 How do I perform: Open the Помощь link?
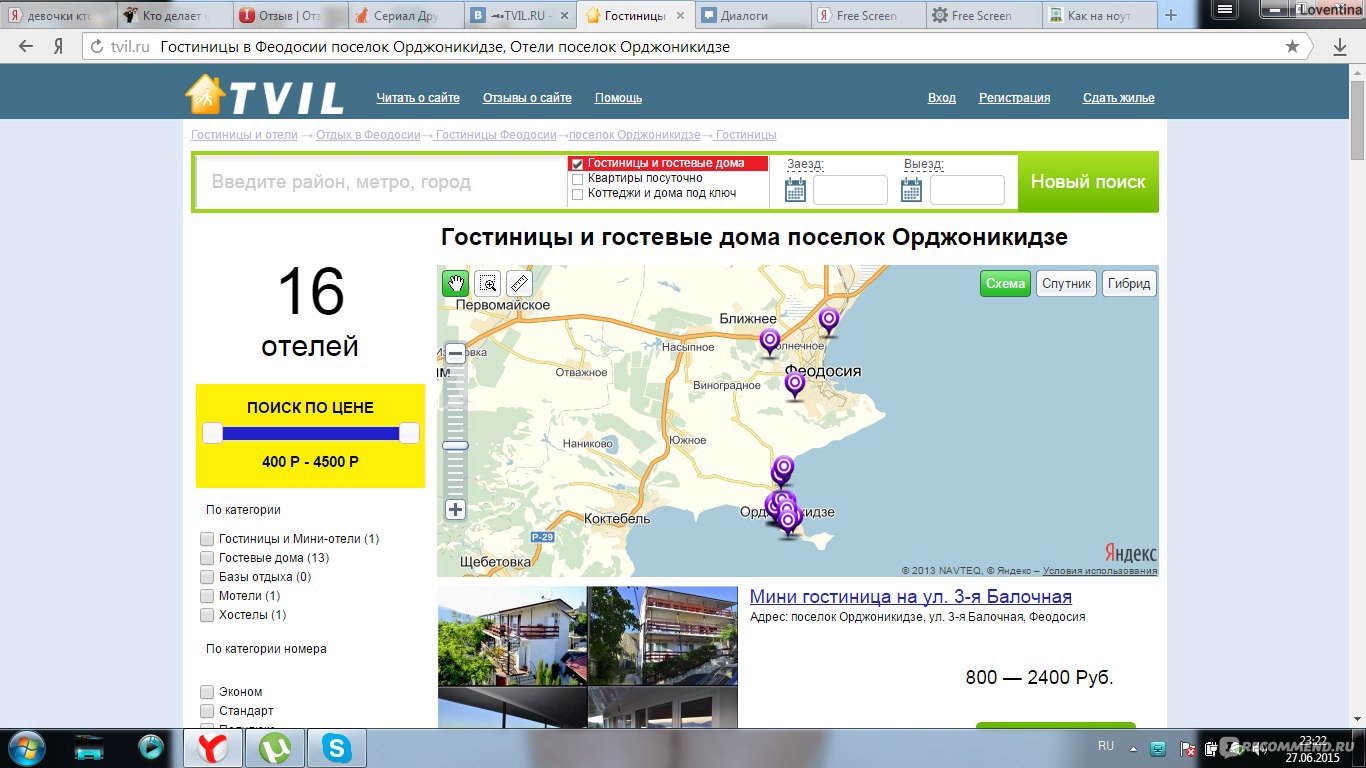pyautogui.click(x=618, y=98)
